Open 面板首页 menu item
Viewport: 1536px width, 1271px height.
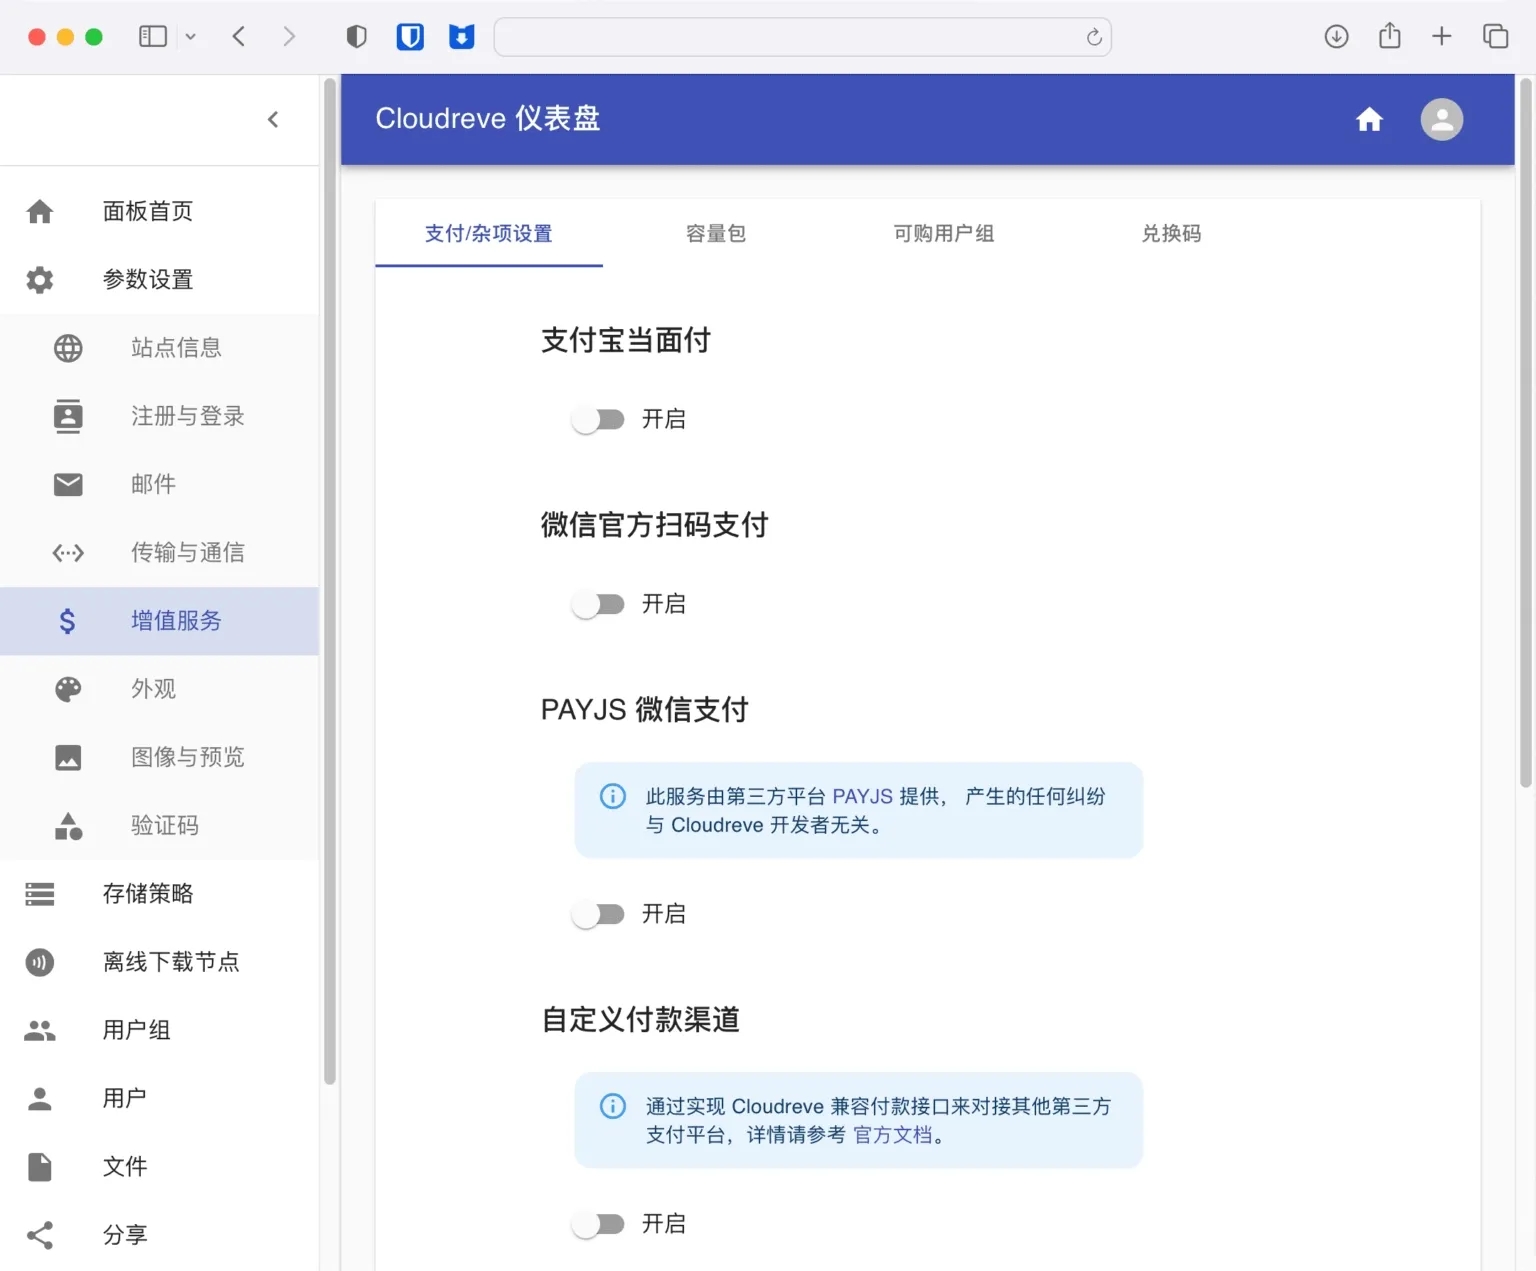[160, 211]
